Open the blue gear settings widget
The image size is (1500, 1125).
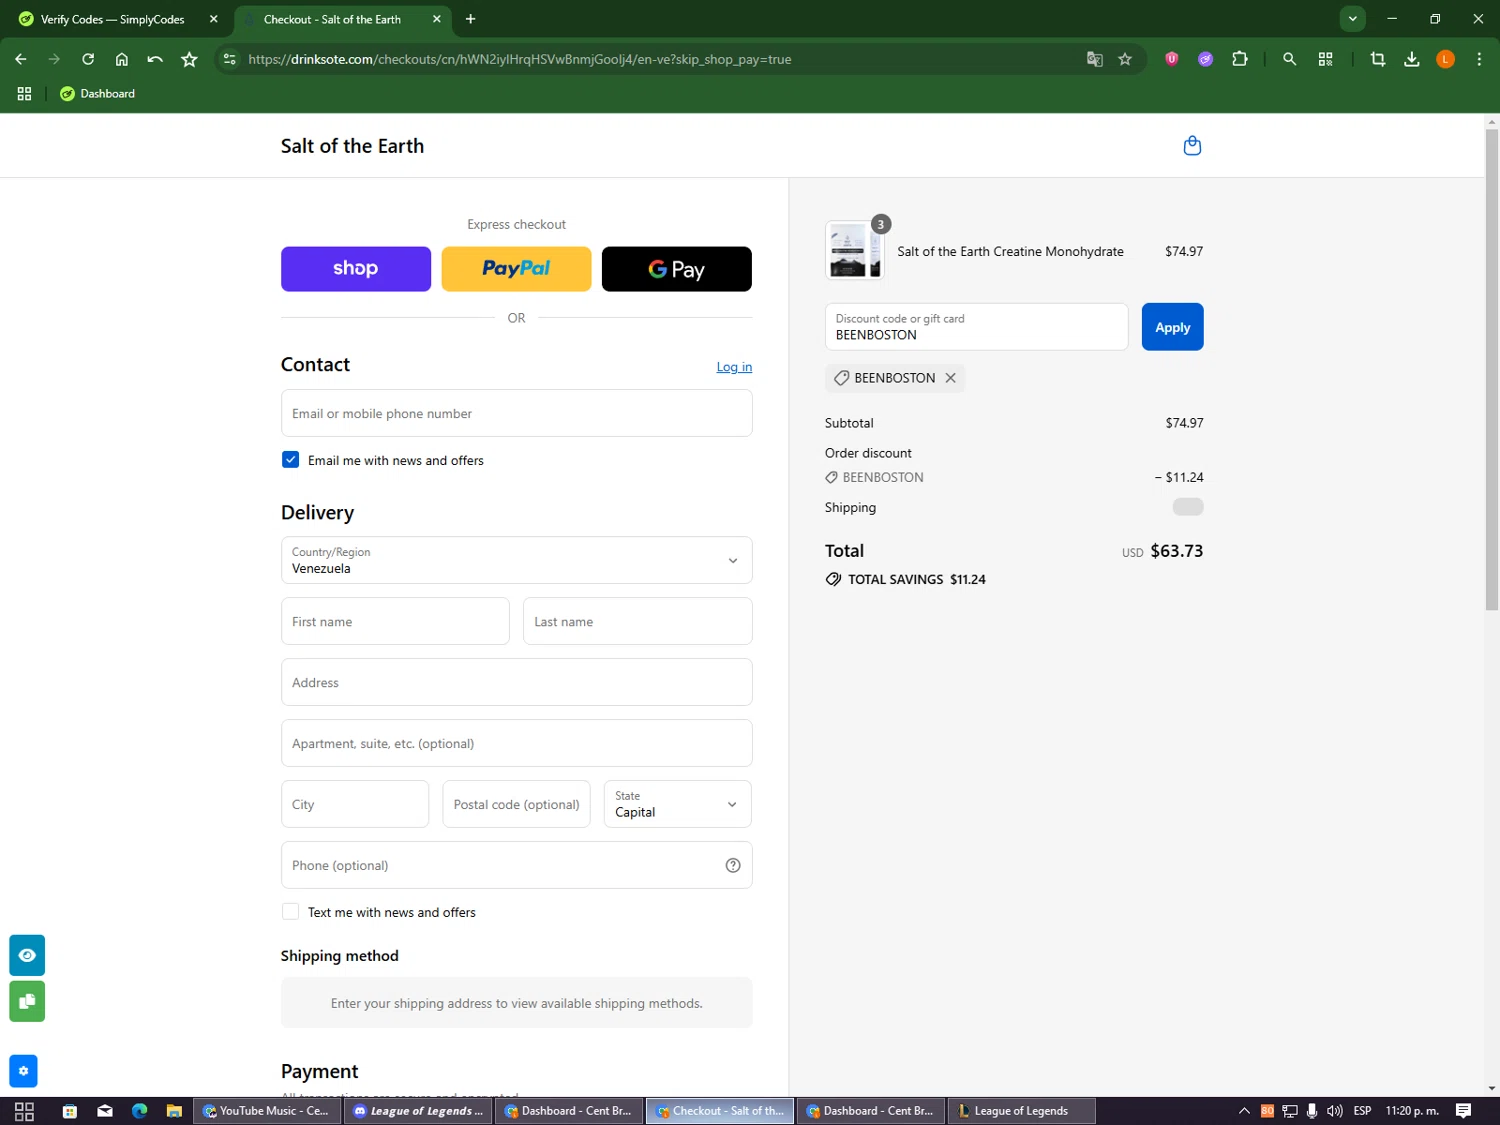[23, 1071]
